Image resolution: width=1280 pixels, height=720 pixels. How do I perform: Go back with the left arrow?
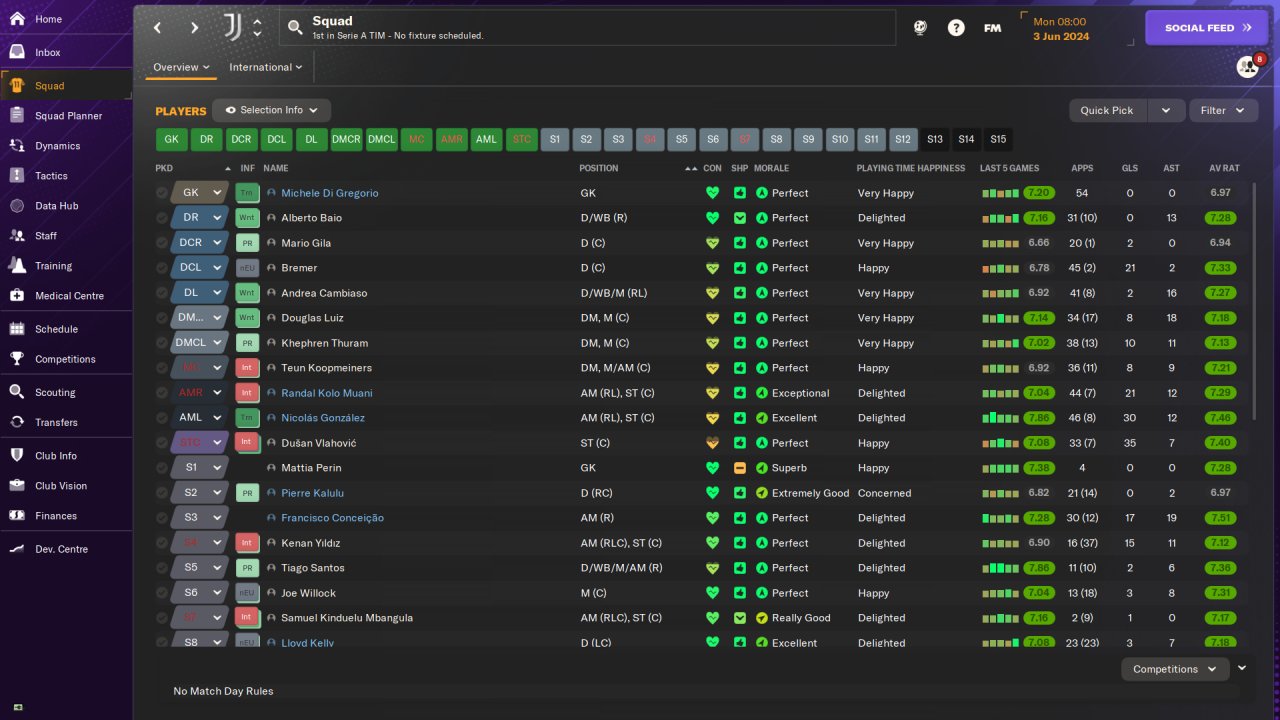[x=157, y=28]
